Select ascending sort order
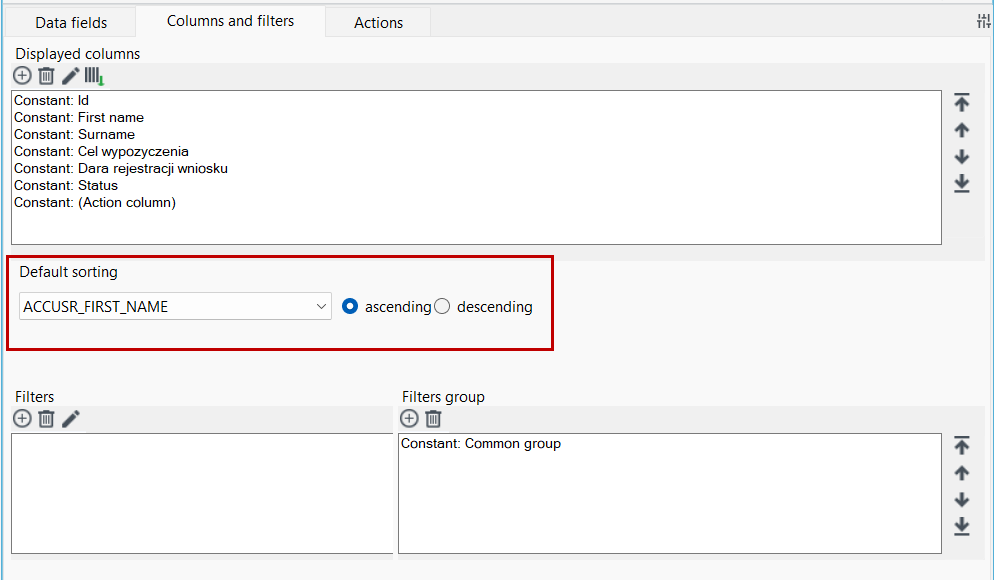 tap(350, 307)
